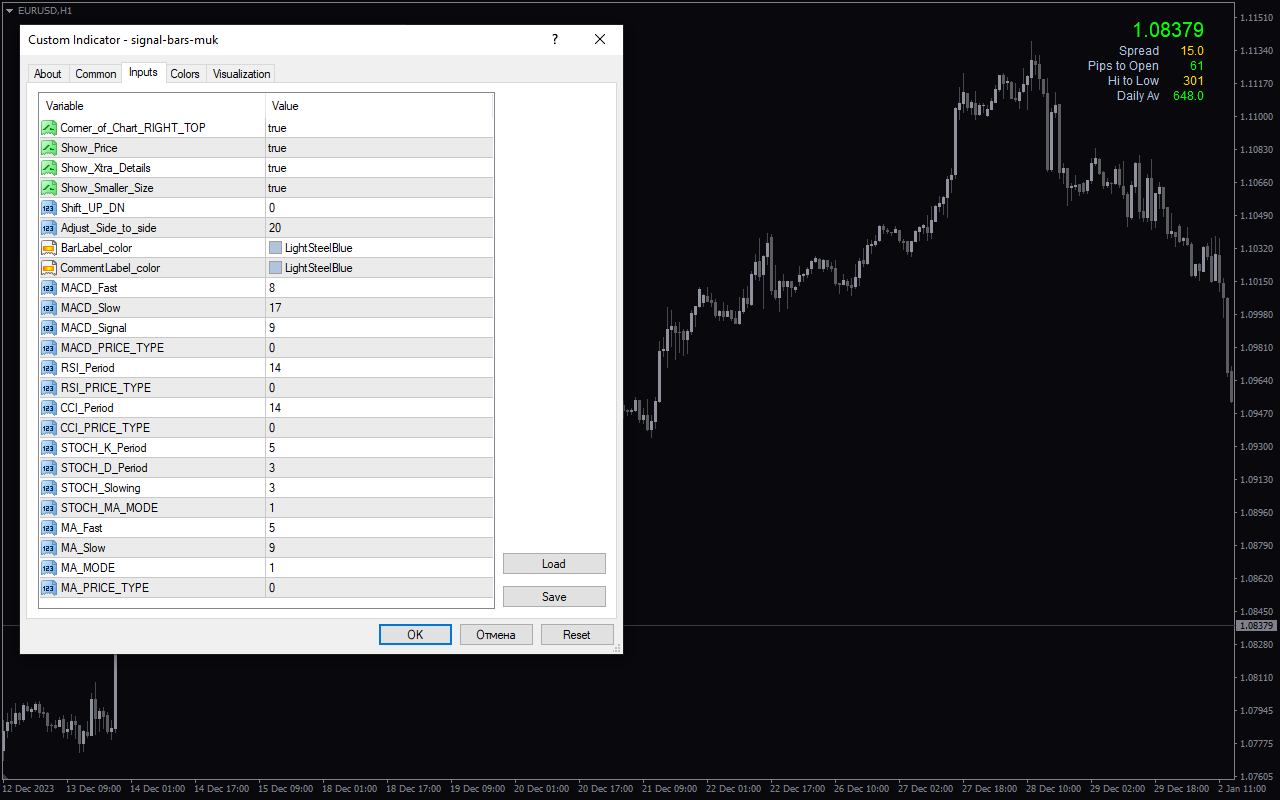1280x800 pixels.
Task: Click the STOCH_MA_MODE integer icon
Action: tap(48, 508)
